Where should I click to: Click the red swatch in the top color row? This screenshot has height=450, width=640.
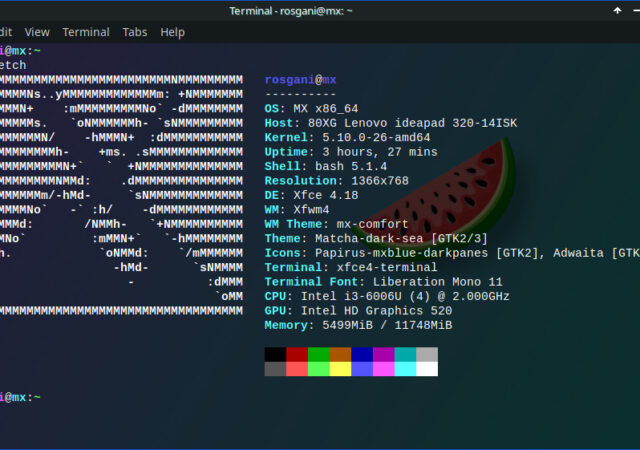pos(297,355)
